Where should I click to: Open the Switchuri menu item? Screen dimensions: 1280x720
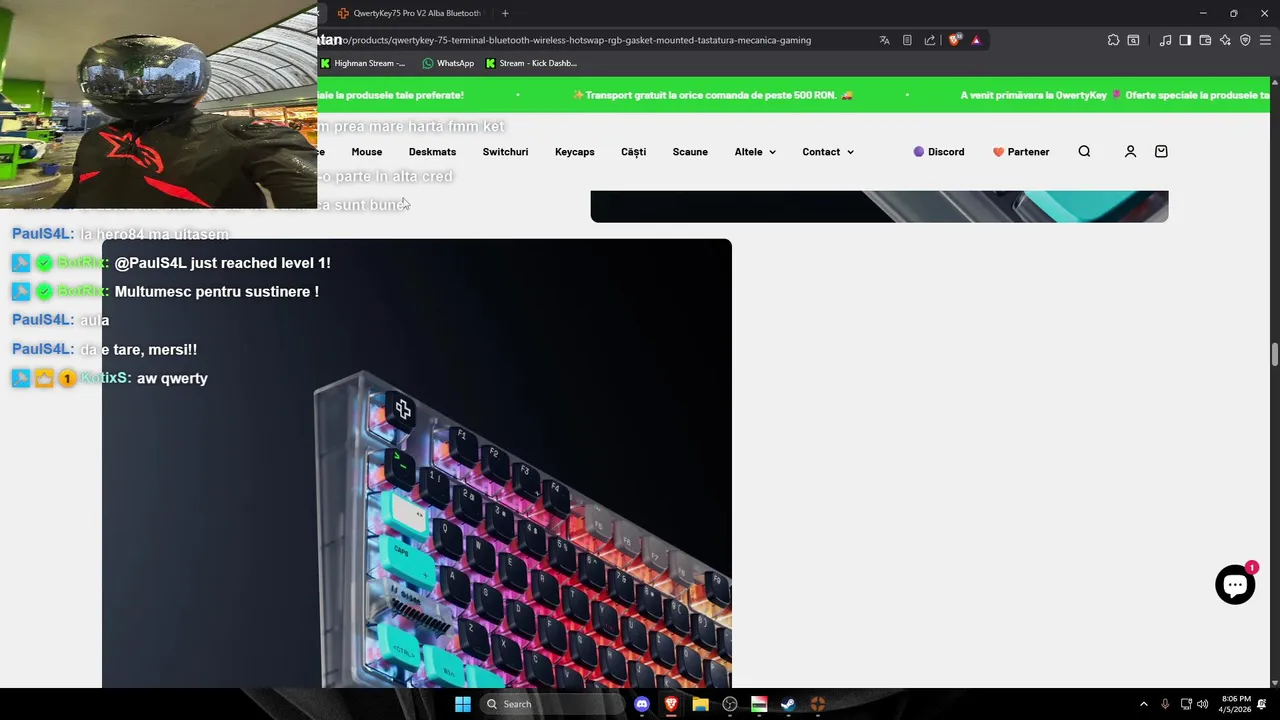click(x=505, y=152)
